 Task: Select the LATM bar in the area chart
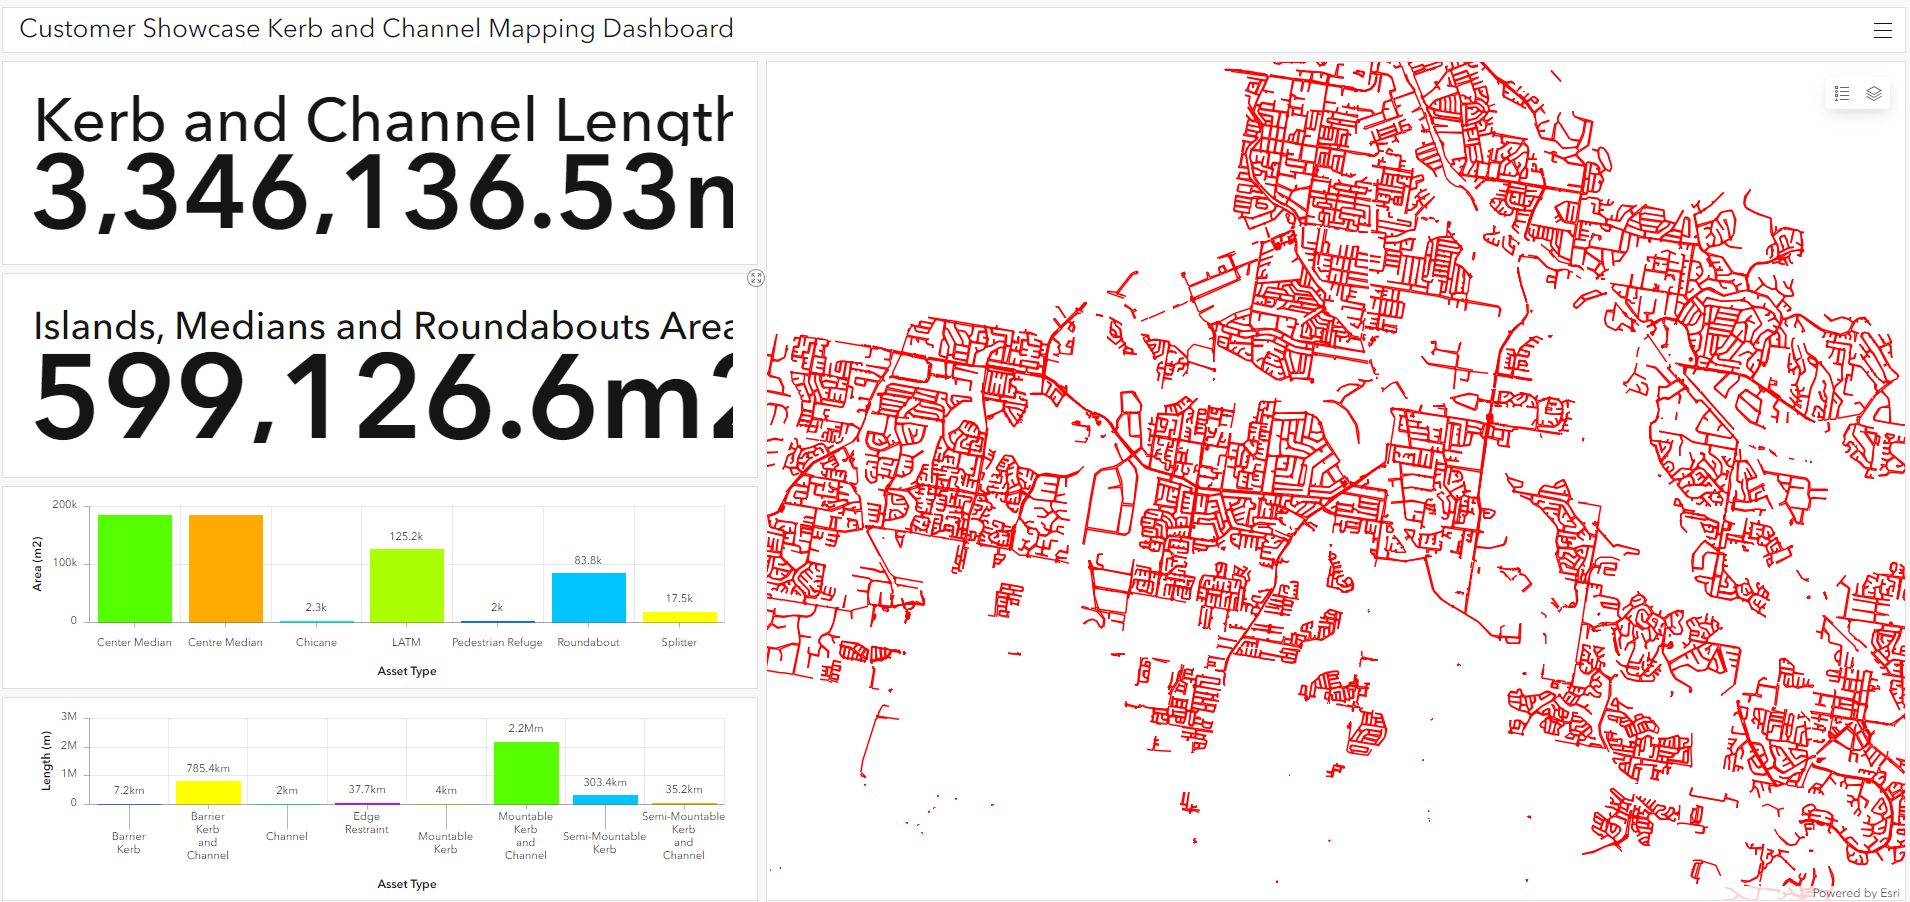[x=406, y=583]
